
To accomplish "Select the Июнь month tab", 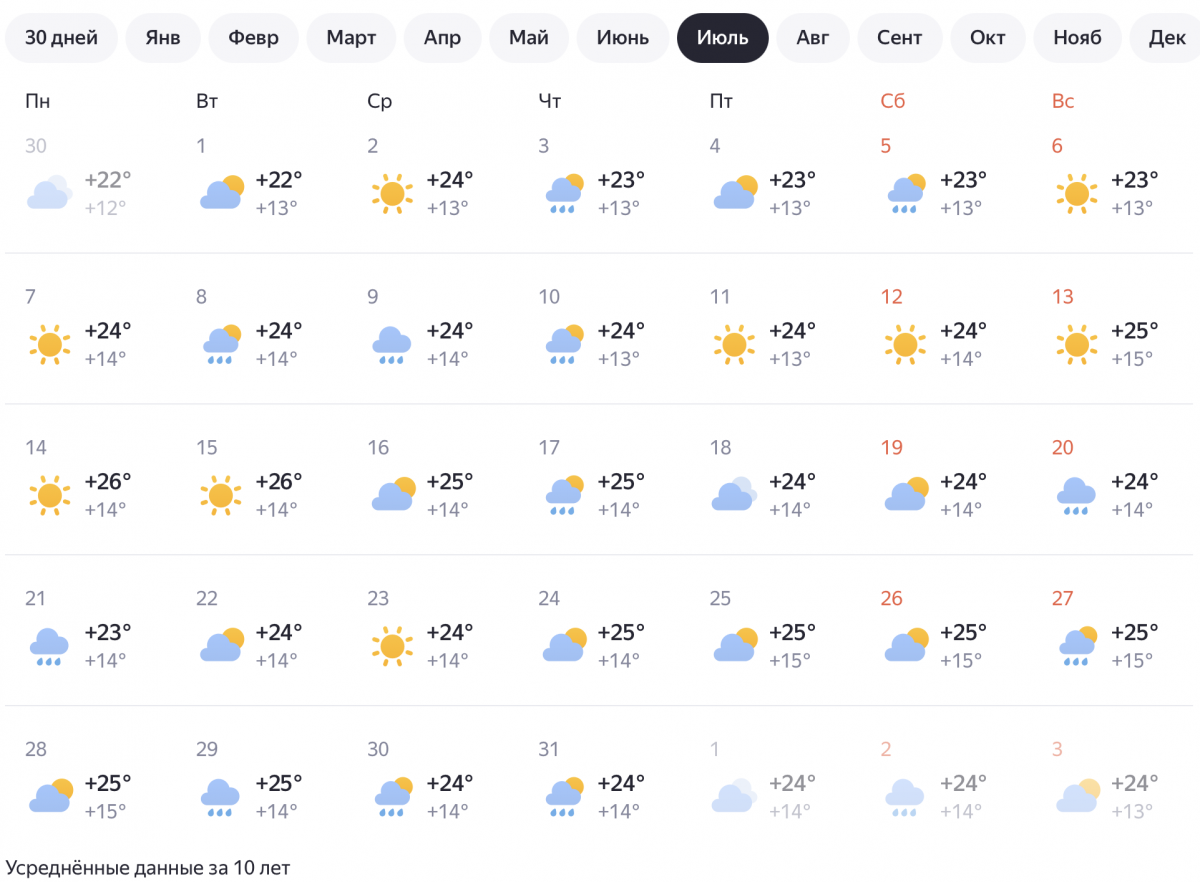I will (x=622, y=38).
